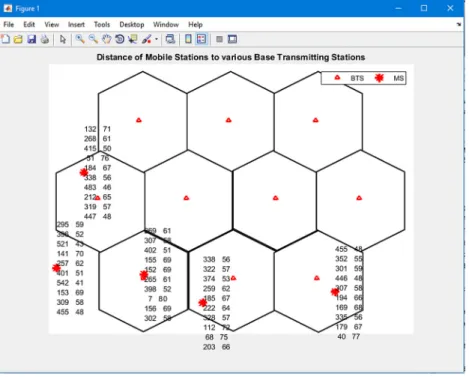Enable the Rotate 3D tool

tap(120, 39)
